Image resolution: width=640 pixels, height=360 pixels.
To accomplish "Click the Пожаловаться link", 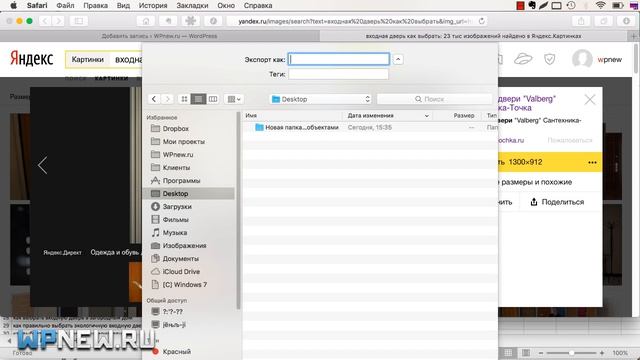I will (x=570, y=140).
